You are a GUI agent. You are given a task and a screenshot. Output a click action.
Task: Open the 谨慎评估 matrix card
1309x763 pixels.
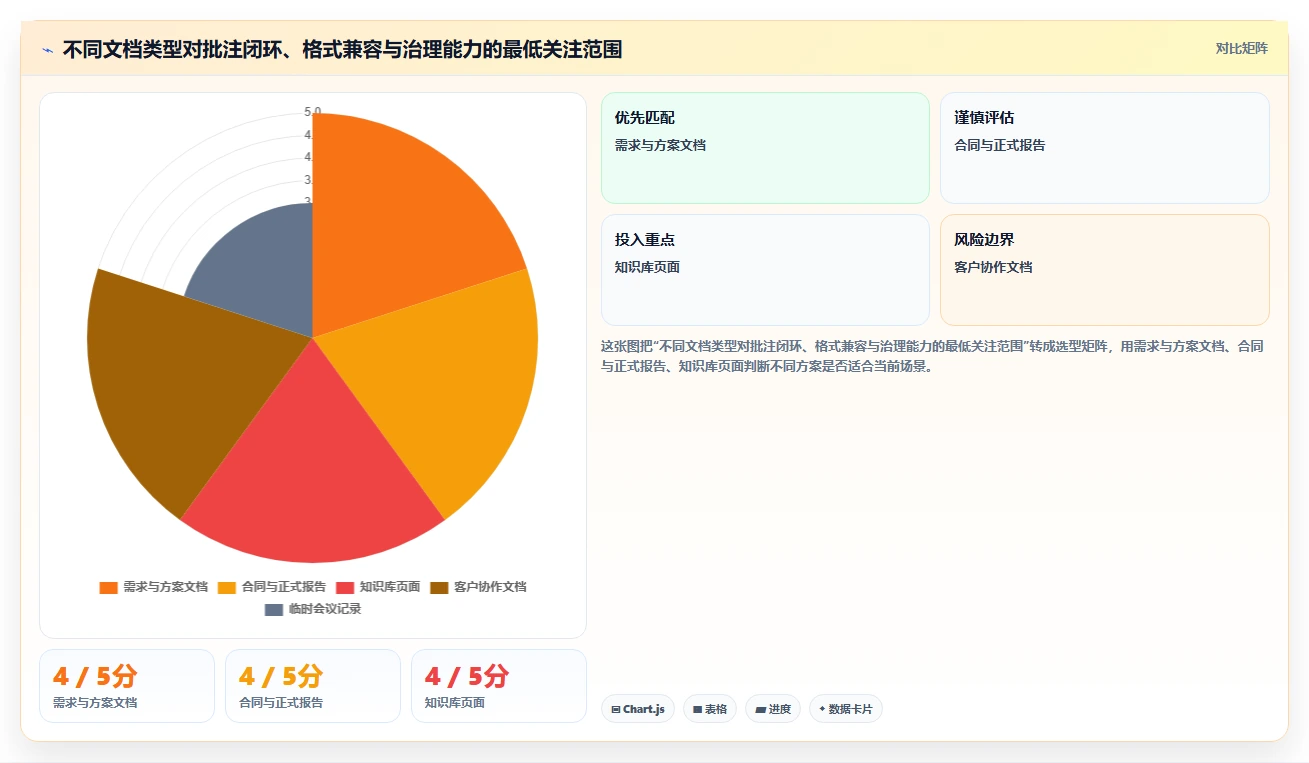(x=1105, y=148)
